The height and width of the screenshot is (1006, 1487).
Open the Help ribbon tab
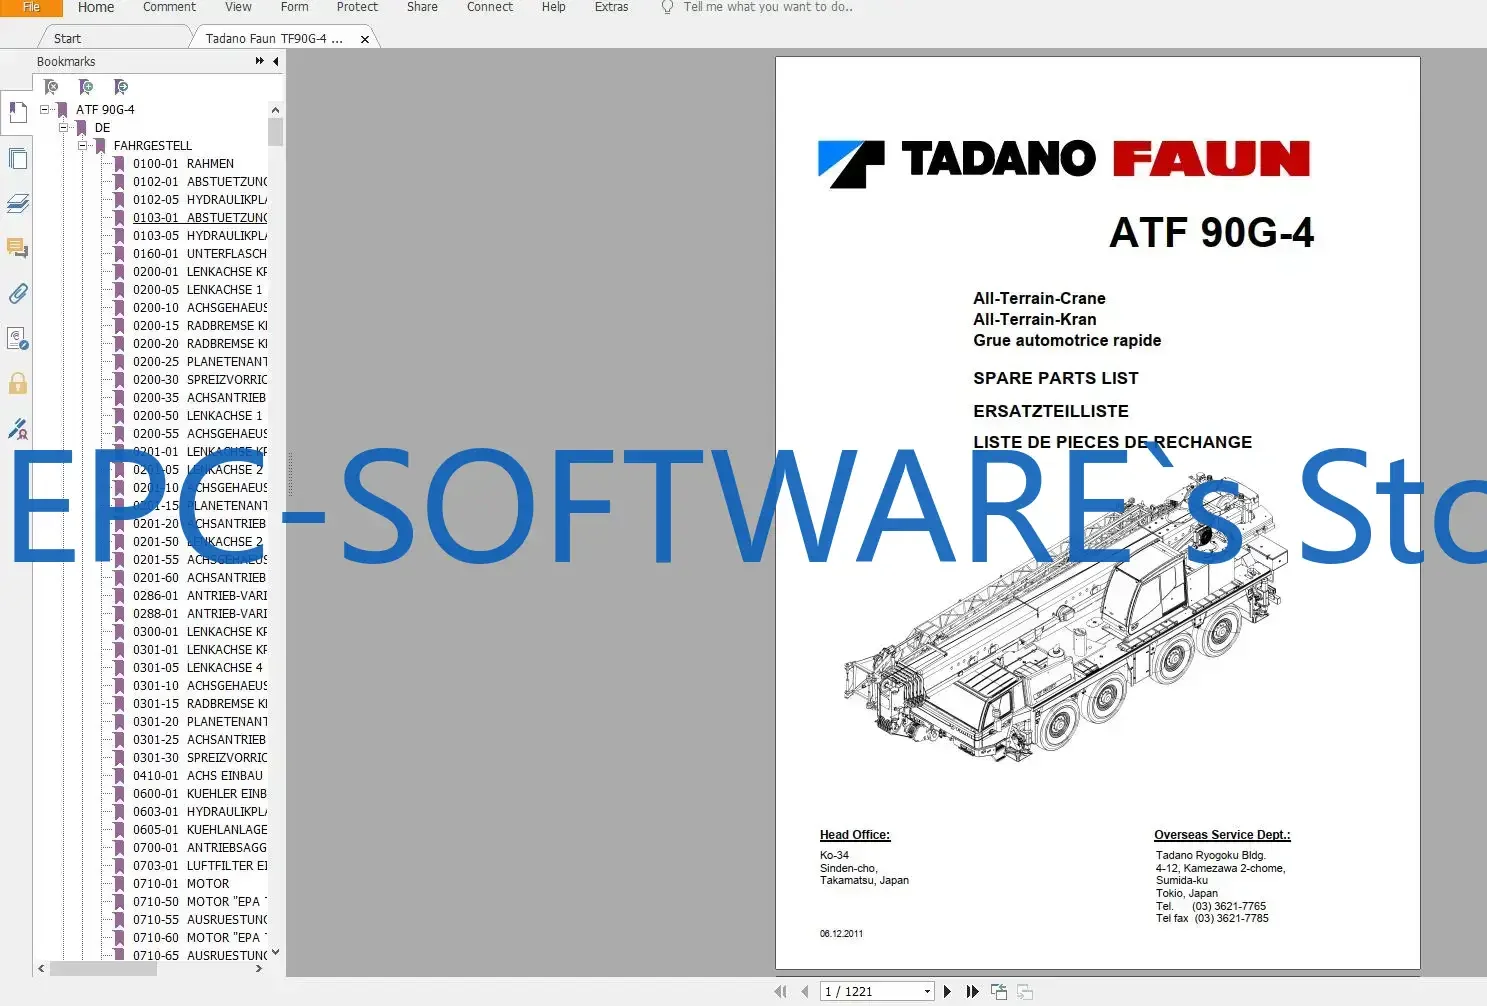[553, 7]
